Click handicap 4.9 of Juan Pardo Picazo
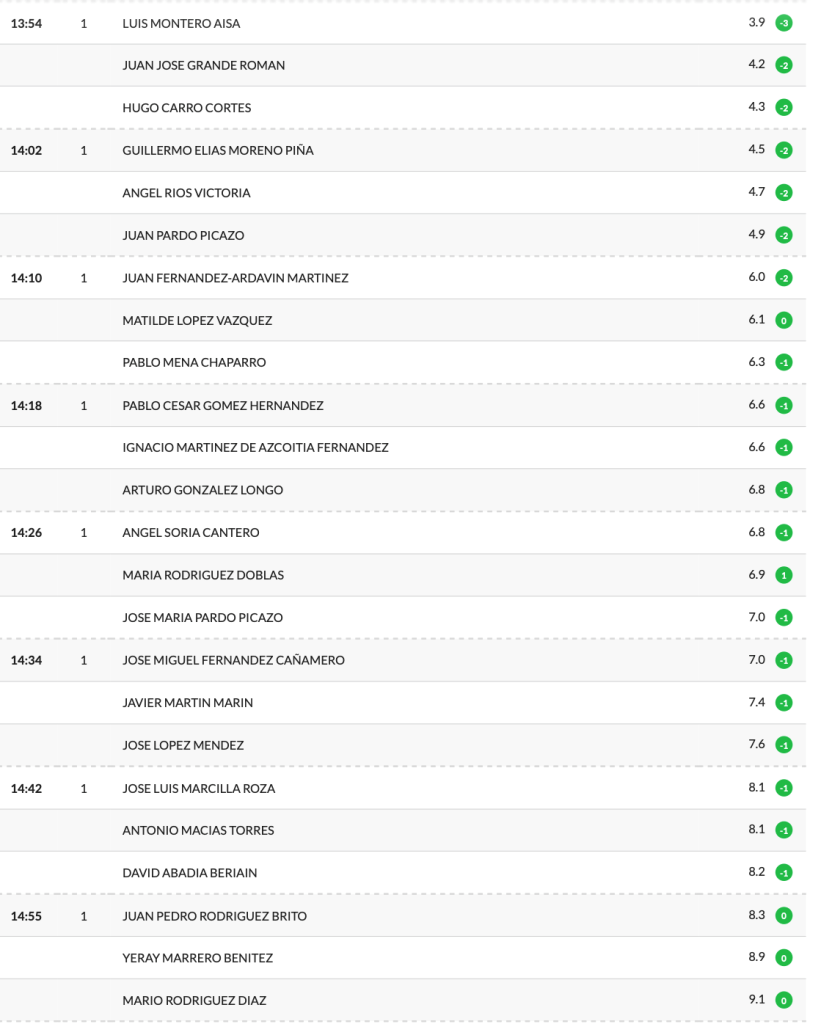The height and width of the screenshot is (1024, 832). 756,235
